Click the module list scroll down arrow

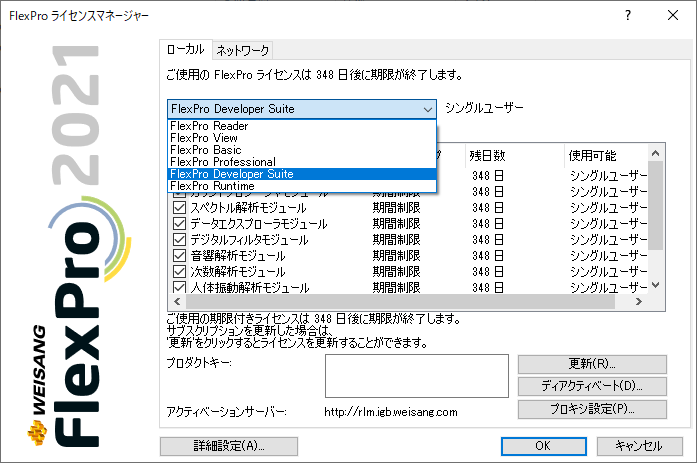click(x=655, y=285)
